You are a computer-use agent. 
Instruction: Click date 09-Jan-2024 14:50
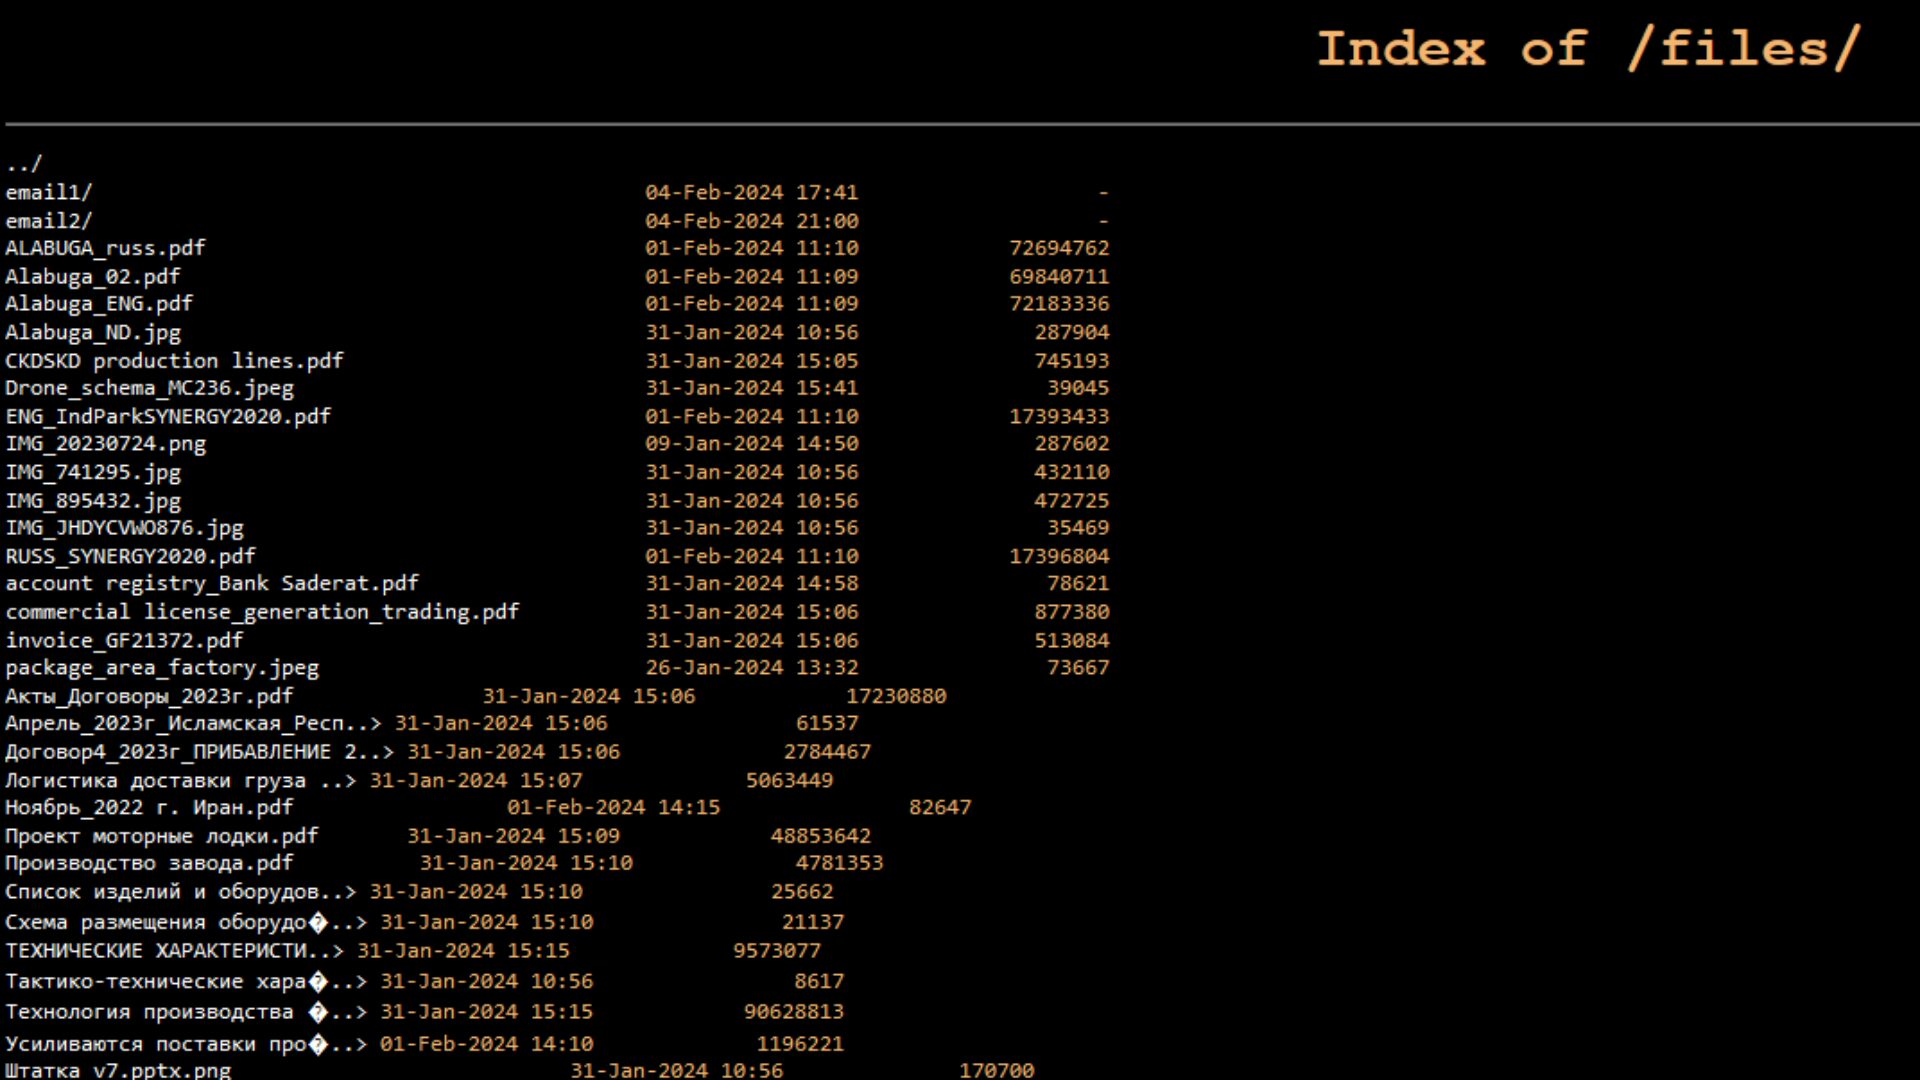tap(752, 443)
